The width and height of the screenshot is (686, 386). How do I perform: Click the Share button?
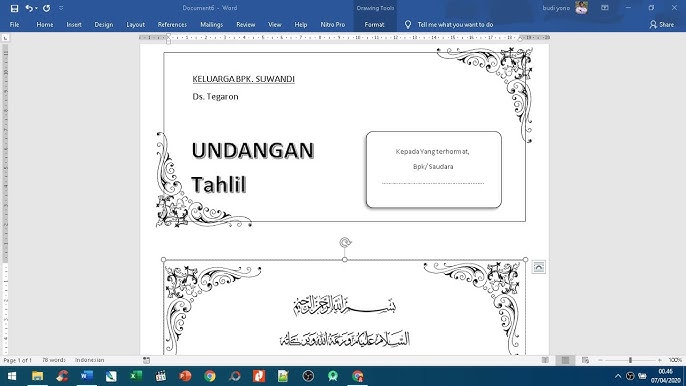click(x=662, y=25)
